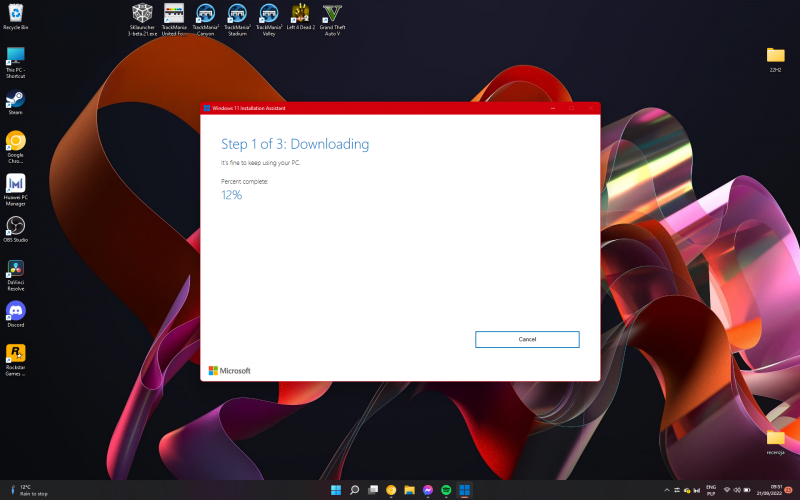The image size is (800, 500).
Task: Open the Discord desktop icon
Action: tap(15, 312)
